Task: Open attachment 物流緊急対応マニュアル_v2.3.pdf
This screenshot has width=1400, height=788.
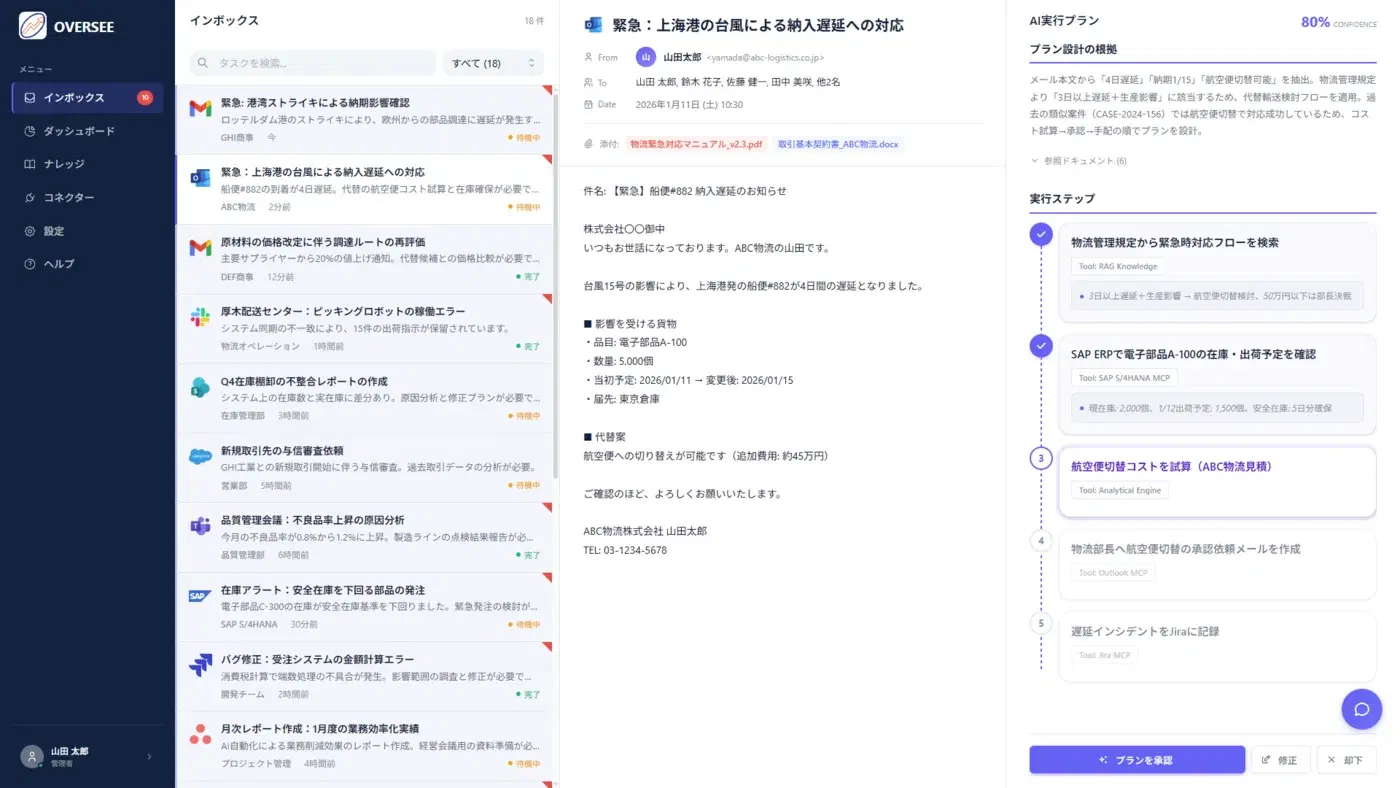Action: [696, 144]
